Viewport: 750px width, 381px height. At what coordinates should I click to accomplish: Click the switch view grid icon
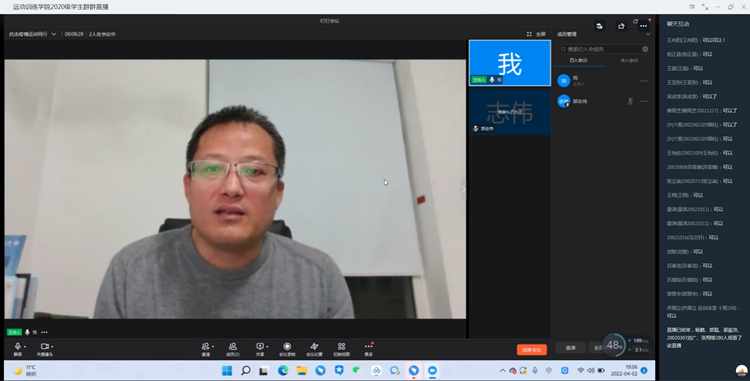coord(342,346)
